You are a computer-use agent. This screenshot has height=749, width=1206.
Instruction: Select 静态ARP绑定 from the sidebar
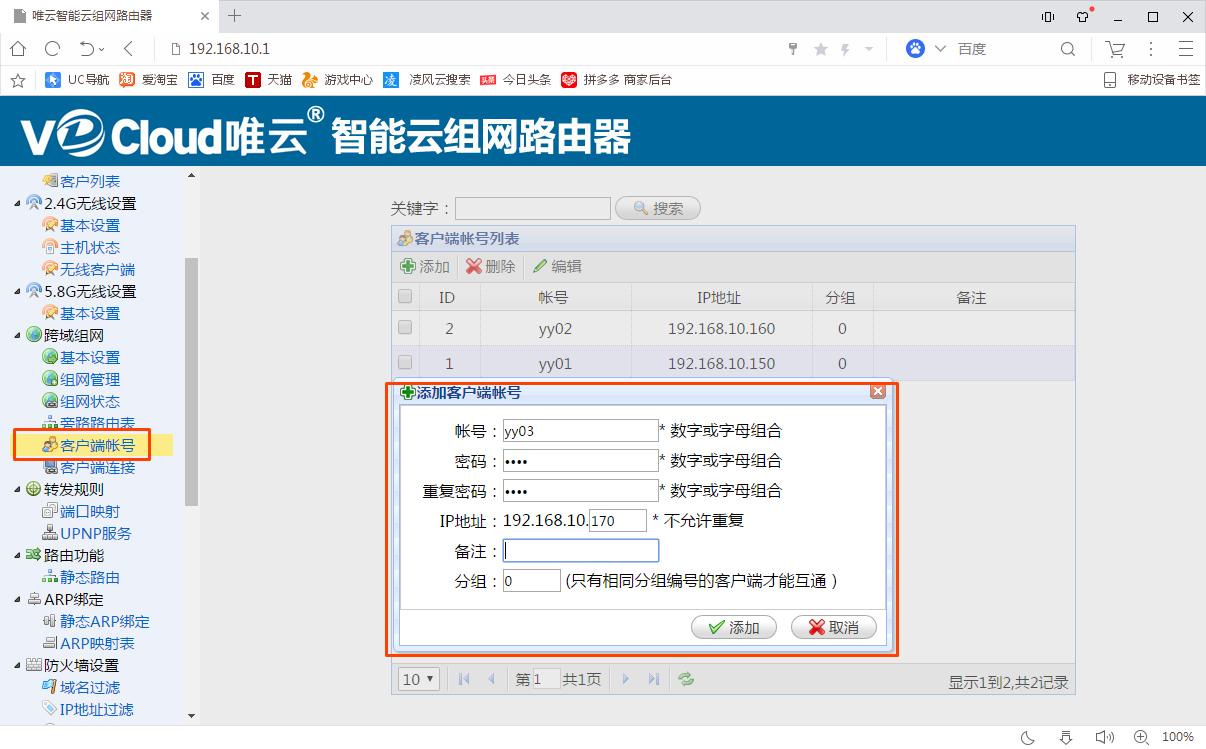pyautogui.click(x=103, y=621)
